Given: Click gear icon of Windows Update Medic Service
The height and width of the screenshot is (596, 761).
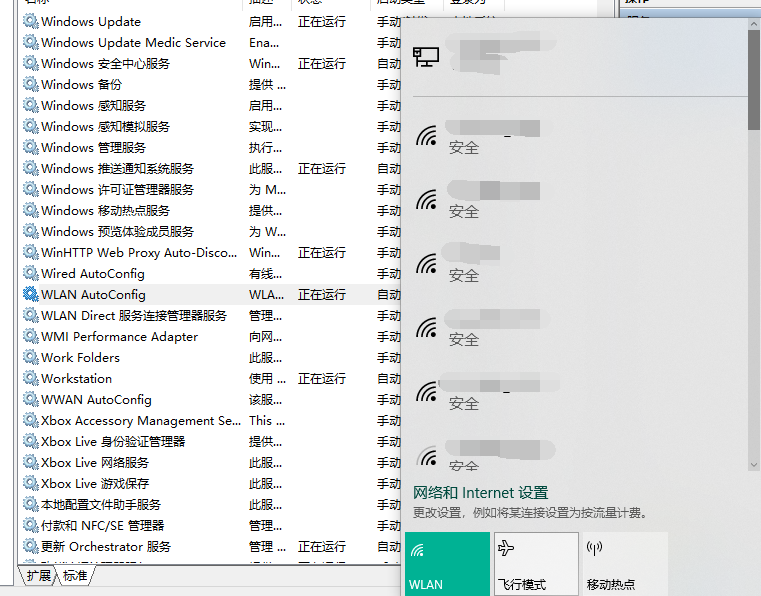Looking at the screenshot, I should (x=31, y=42).
